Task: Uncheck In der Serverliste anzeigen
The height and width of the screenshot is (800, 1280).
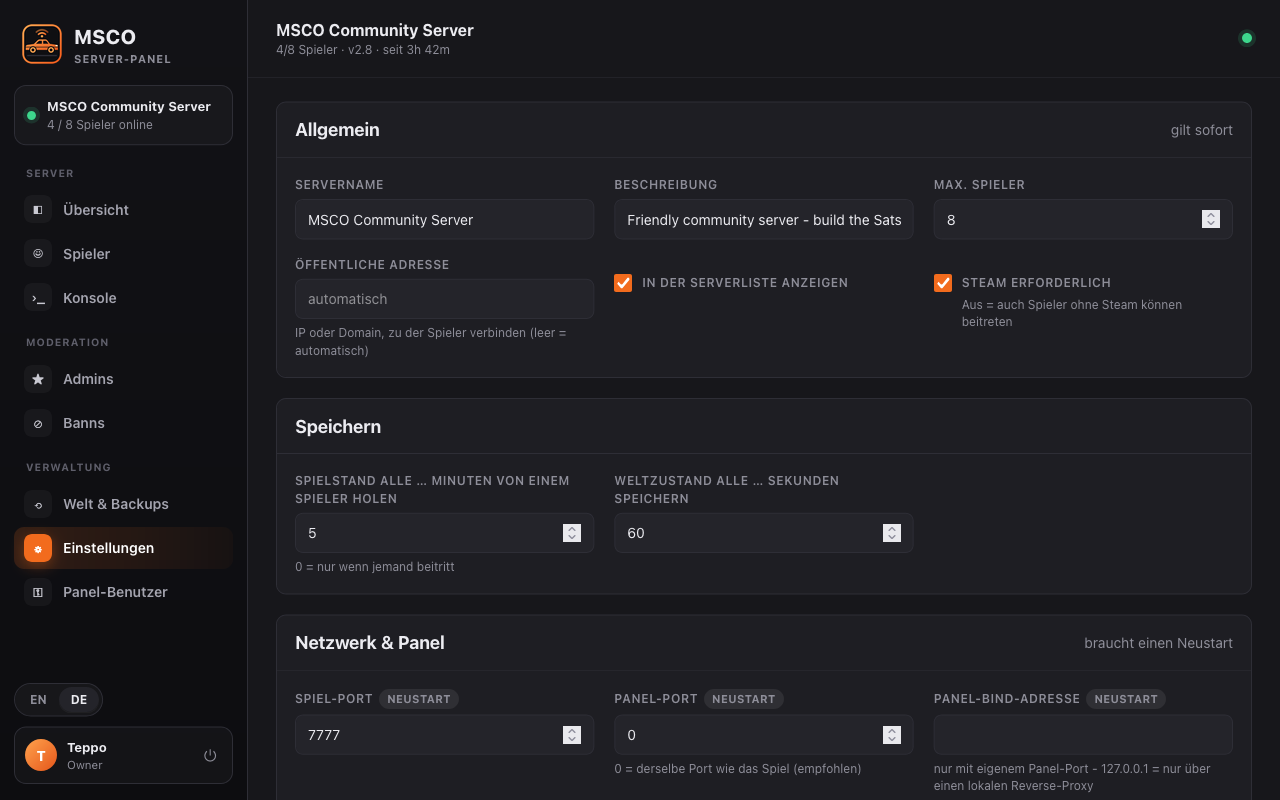Action: point(623,283)
